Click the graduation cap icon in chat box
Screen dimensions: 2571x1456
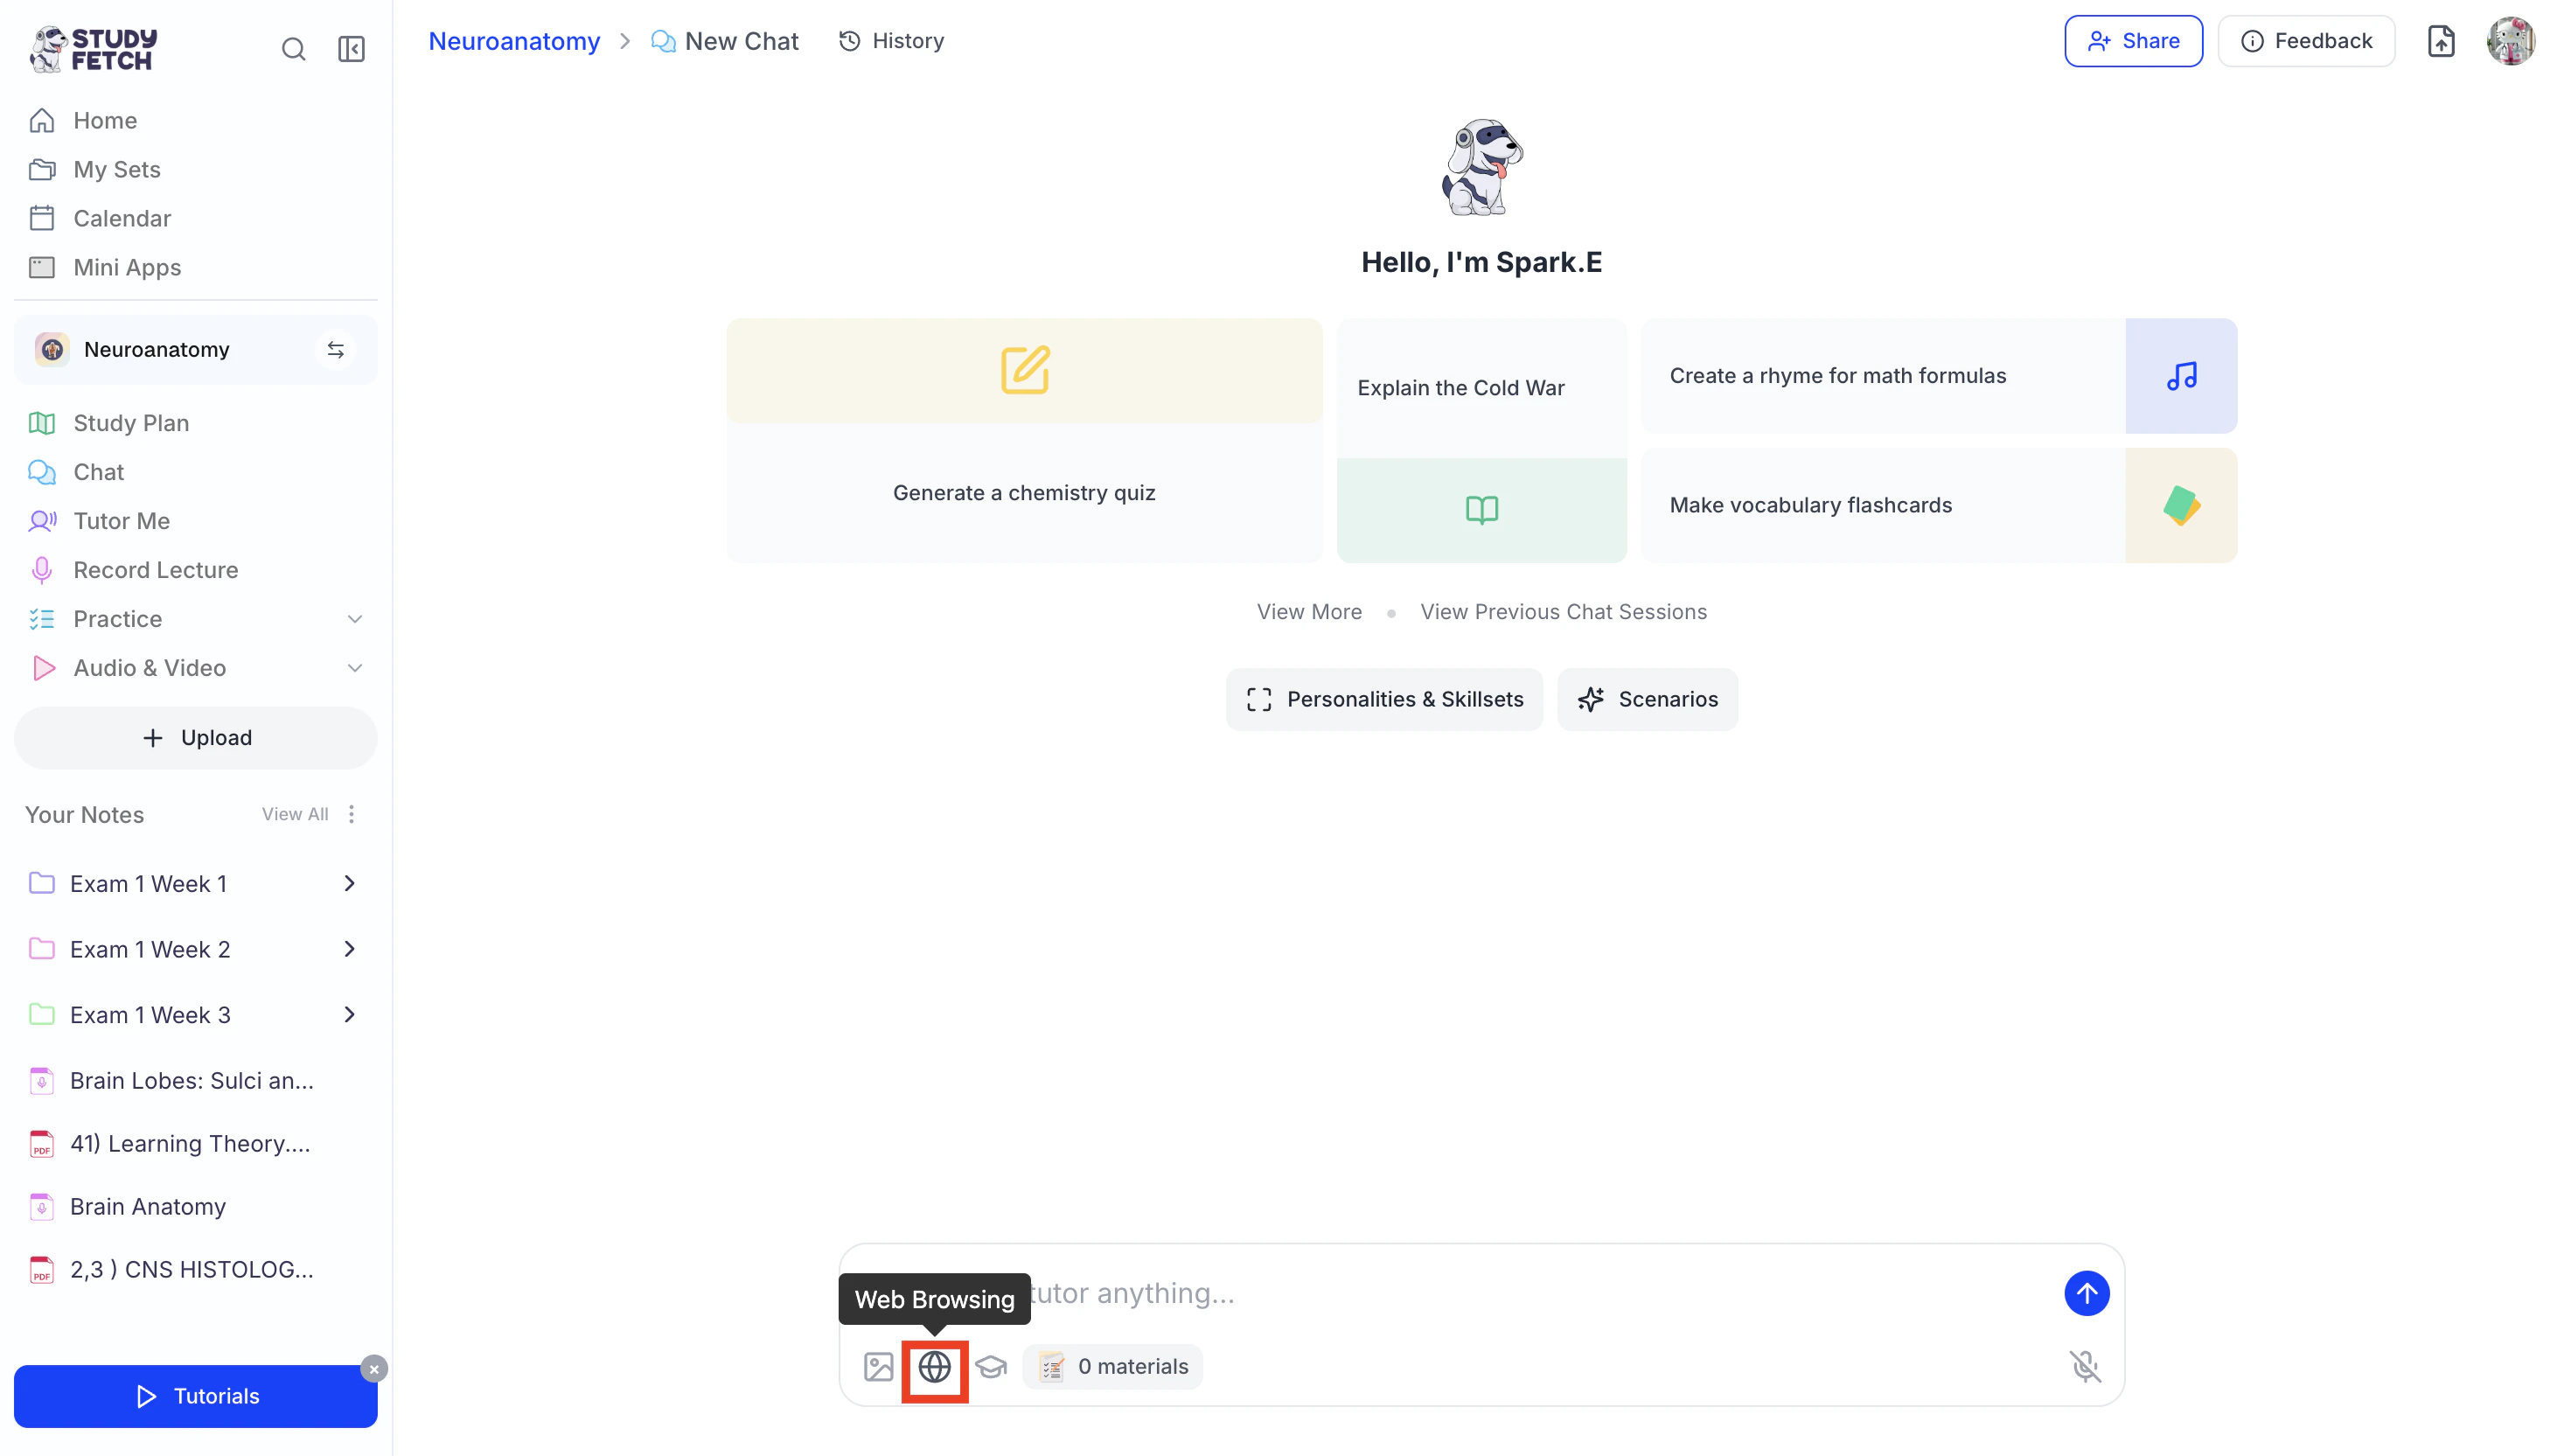pos(991,1366)
